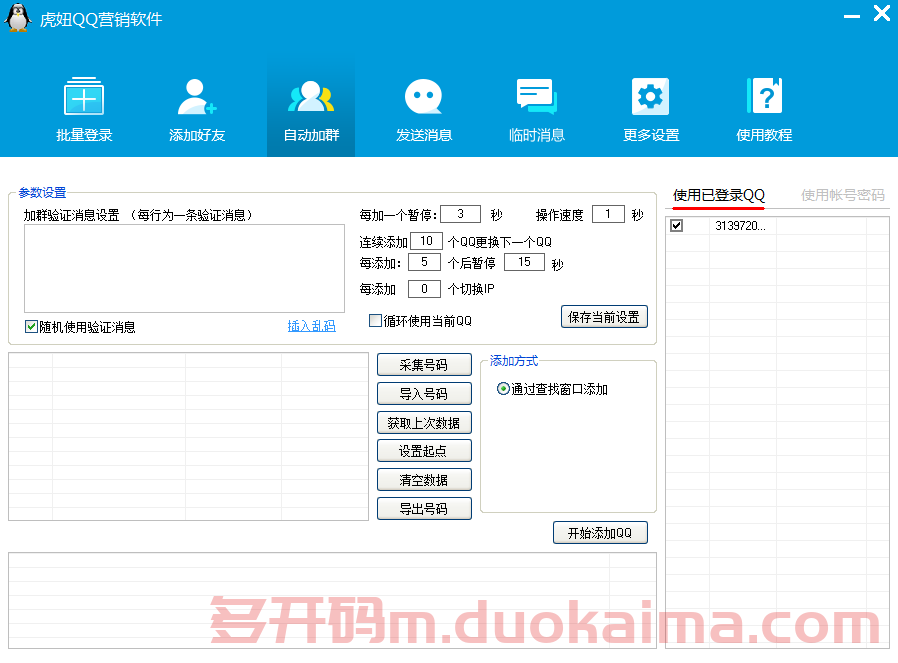Click the 临时消息 temporary message icon

(537, 97)
